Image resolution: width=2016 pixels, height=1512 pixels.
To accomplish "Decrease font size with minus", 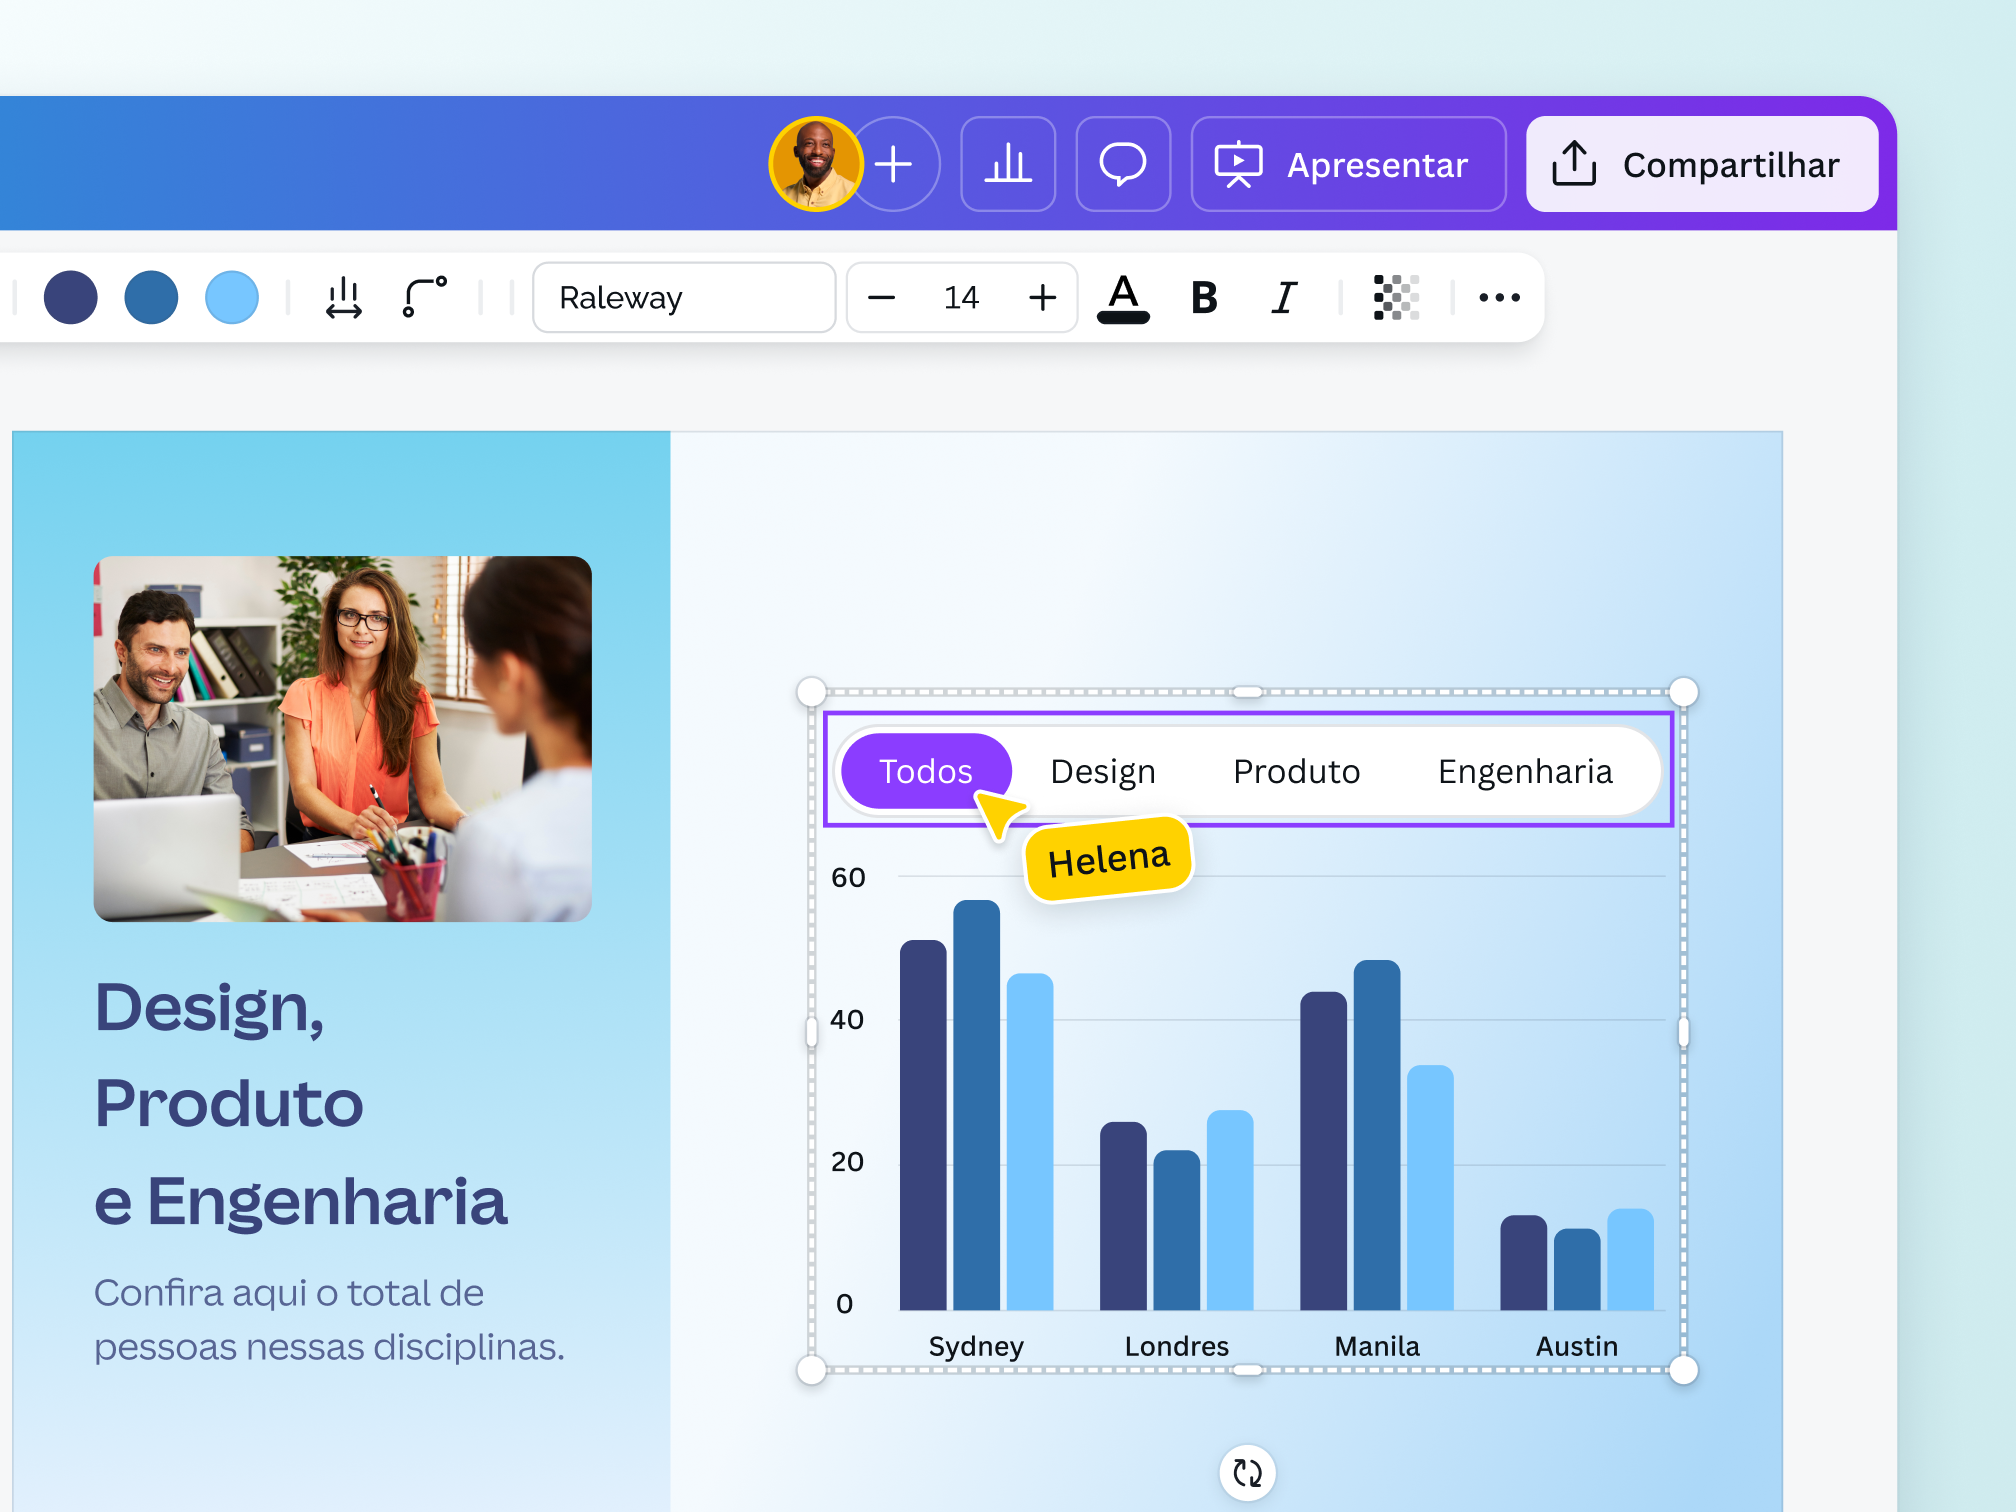I will pos(881,297).
